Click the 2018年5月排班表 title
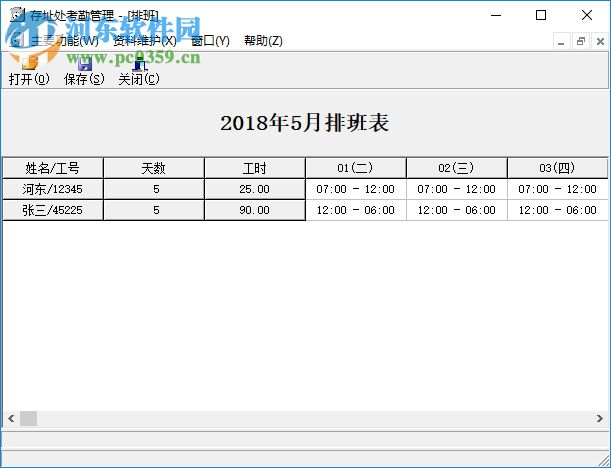 click(x=305, y=123)
